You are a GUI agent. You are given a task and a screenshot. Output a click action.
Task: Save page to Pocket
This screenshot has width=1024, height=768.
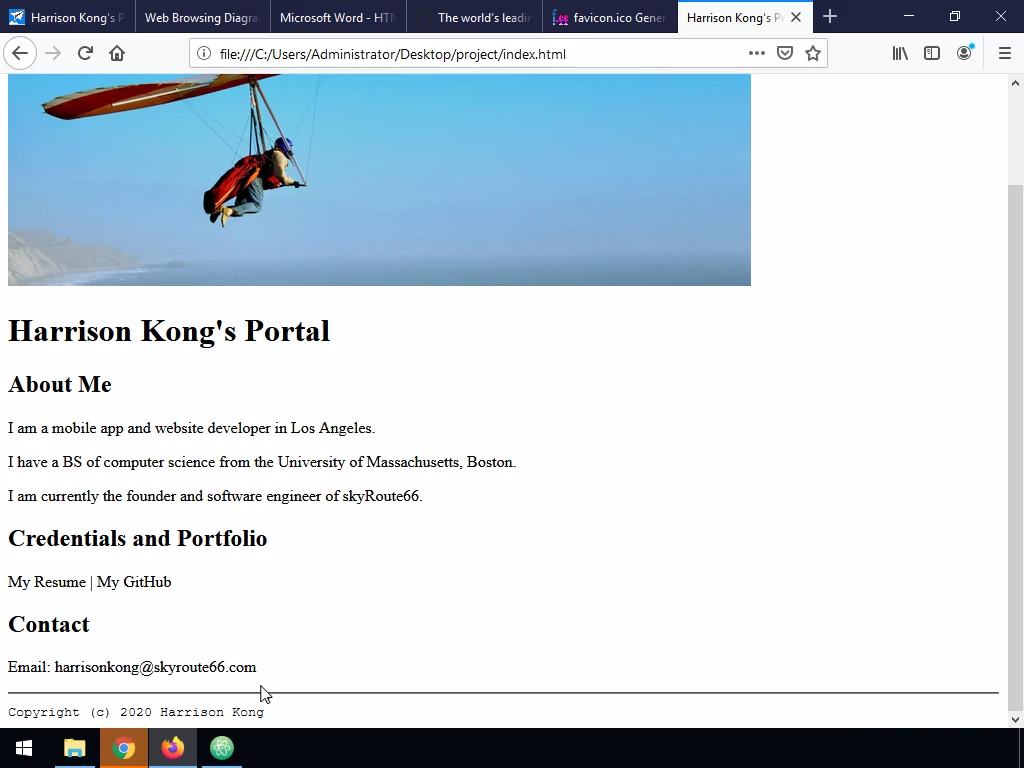point(785,54)
